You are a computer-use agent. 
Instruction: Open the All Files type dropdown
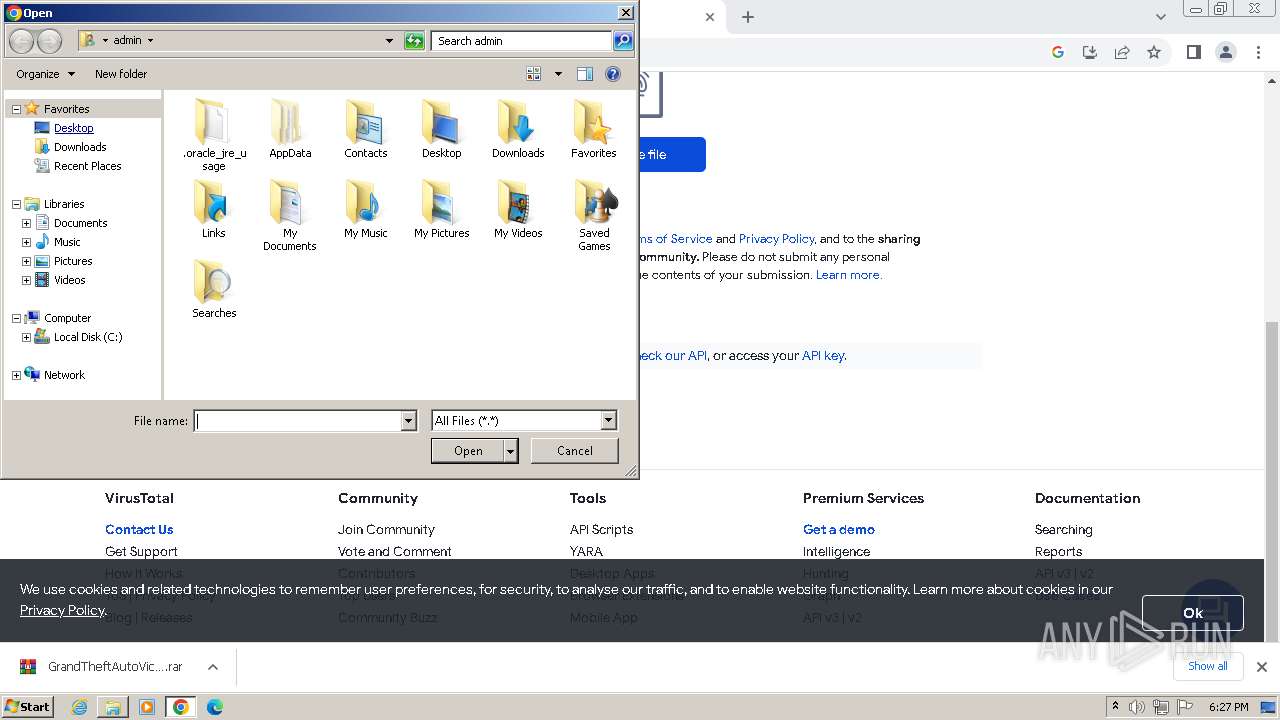pyautogui.click(x=608, y=421)
